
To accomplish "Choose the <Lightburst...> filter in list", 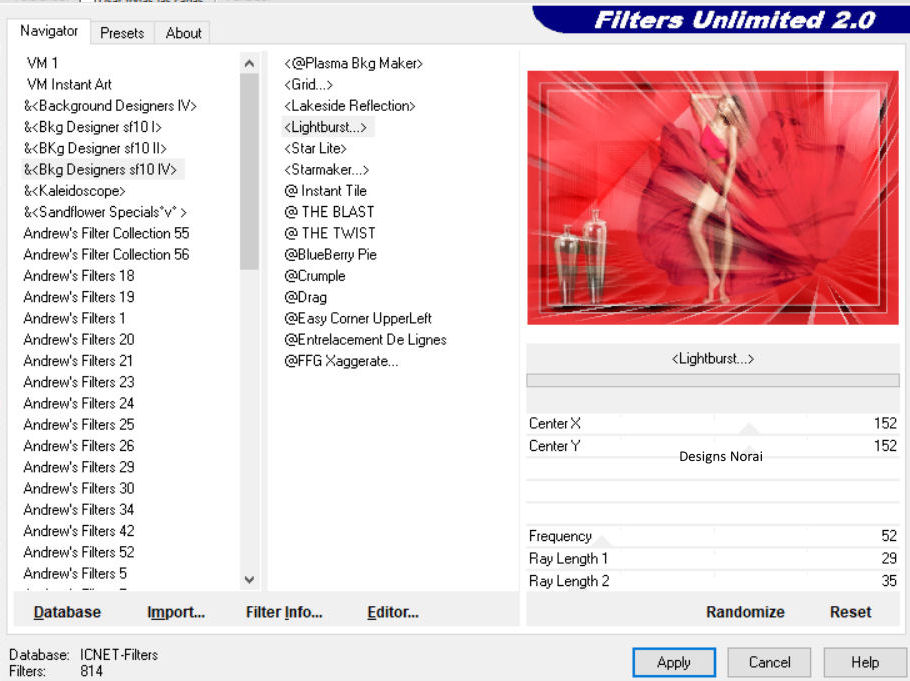I will [326, 127].
